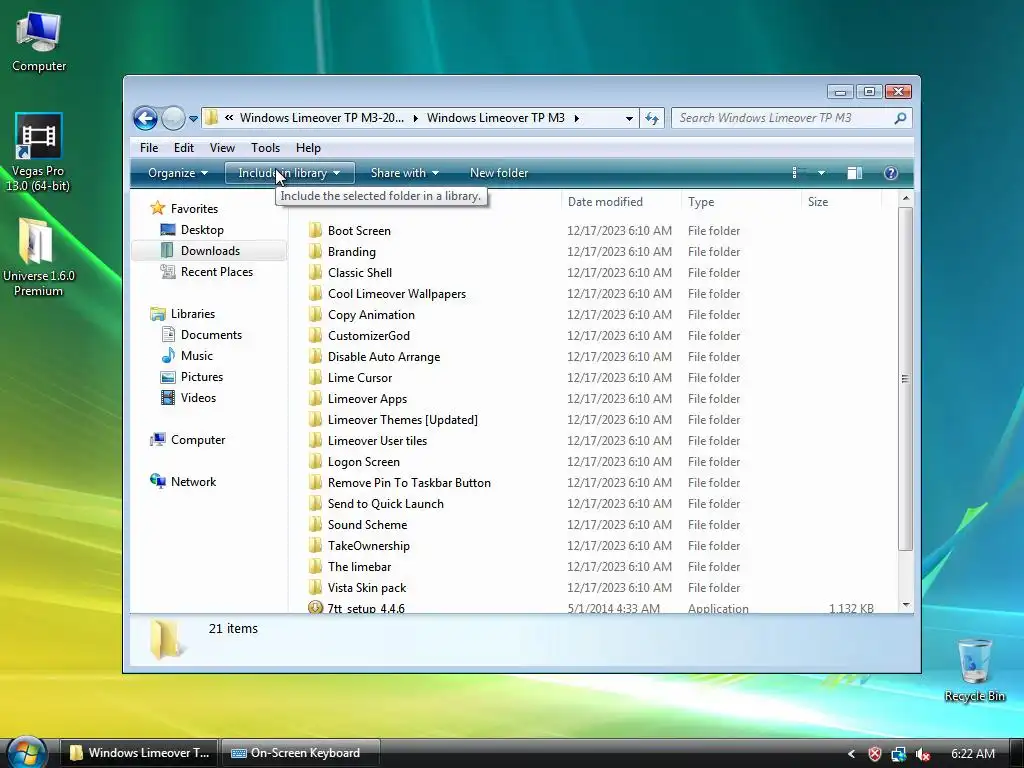1024x768 pixels.
Task: Change your view icon in toolbar
Action: click(795, 173)
